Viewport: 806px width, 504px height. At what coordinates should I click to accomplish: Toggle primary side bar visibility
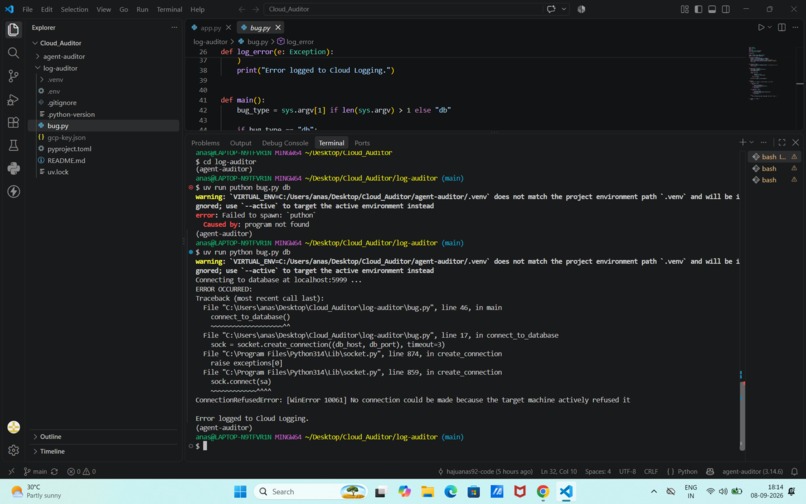tap(698, 9)
